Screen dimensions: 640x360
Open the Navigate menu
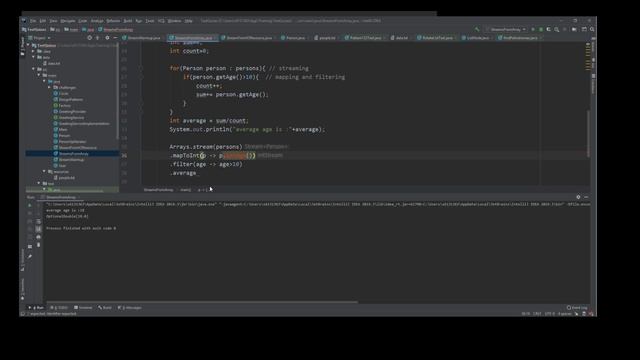(68, 21)
